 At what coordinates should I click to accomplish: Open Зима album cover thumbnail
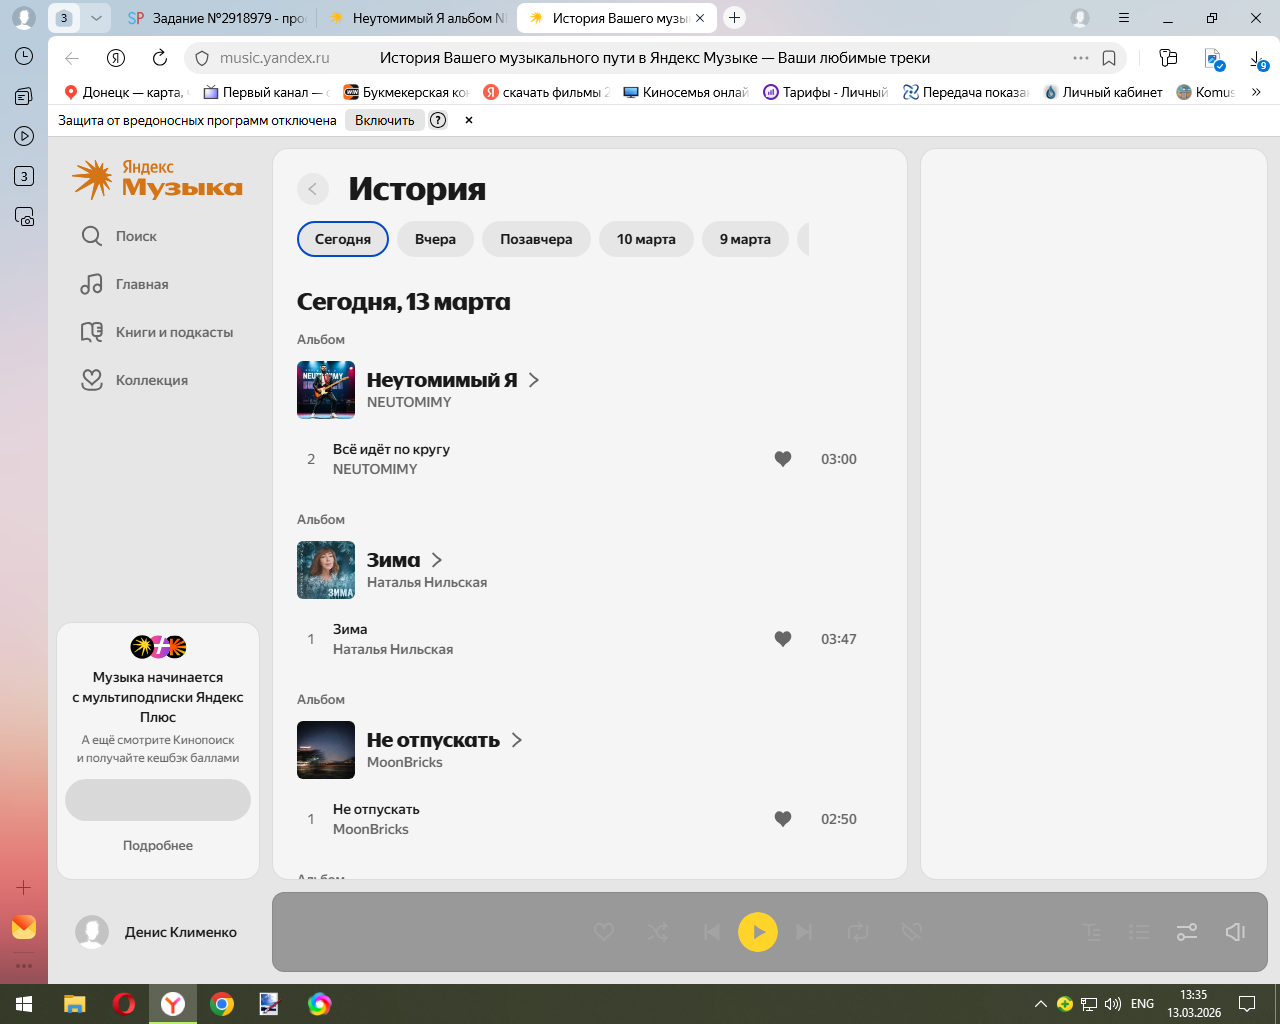pos(326,570)
